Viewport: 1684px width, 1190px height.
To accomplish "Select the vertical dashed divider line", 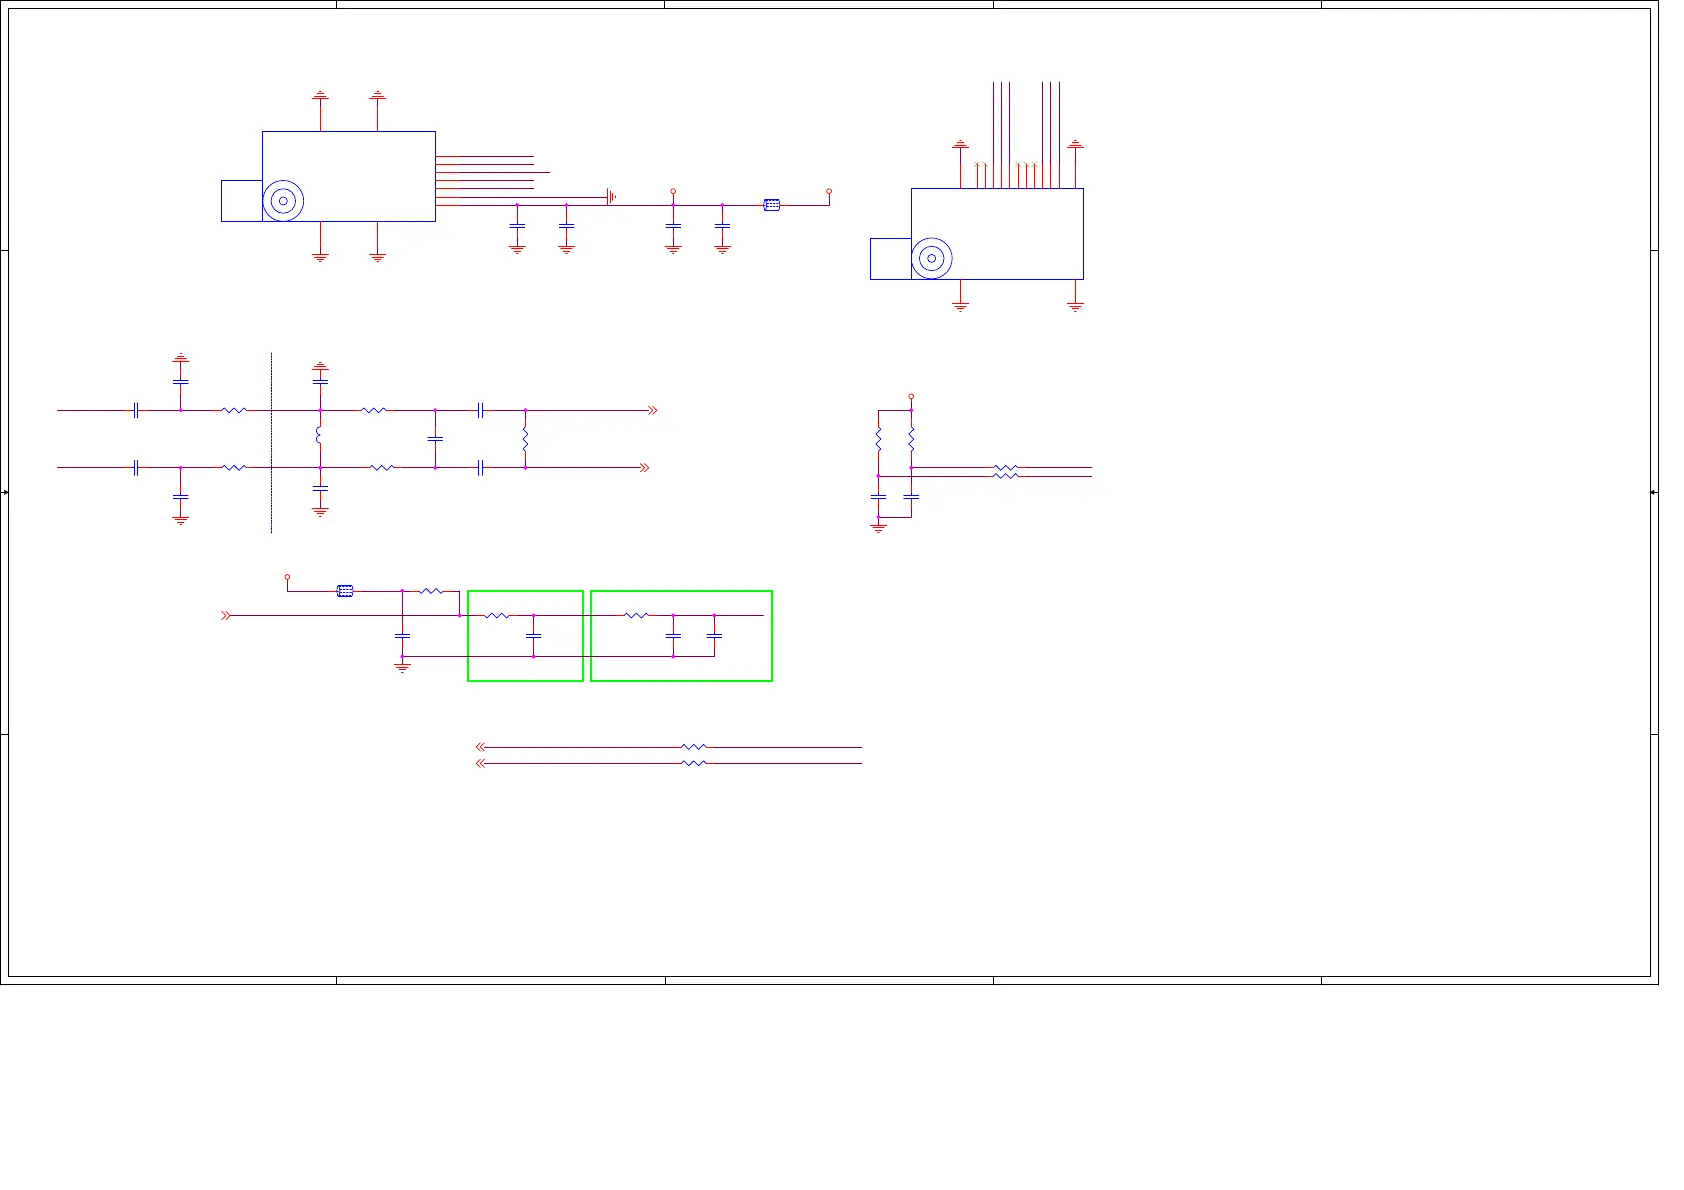I will click(271, 443).
